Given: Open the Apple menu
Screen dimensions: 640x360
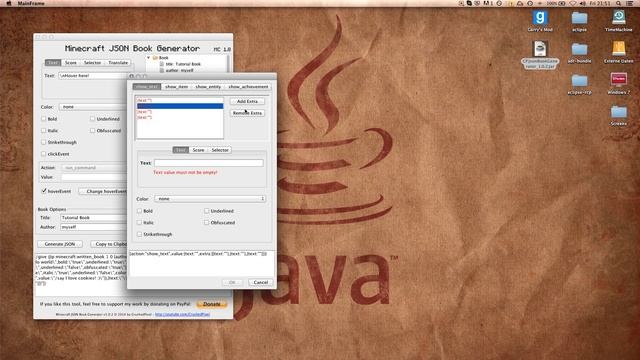Looking at the screenshot, I should coord(9,3).
